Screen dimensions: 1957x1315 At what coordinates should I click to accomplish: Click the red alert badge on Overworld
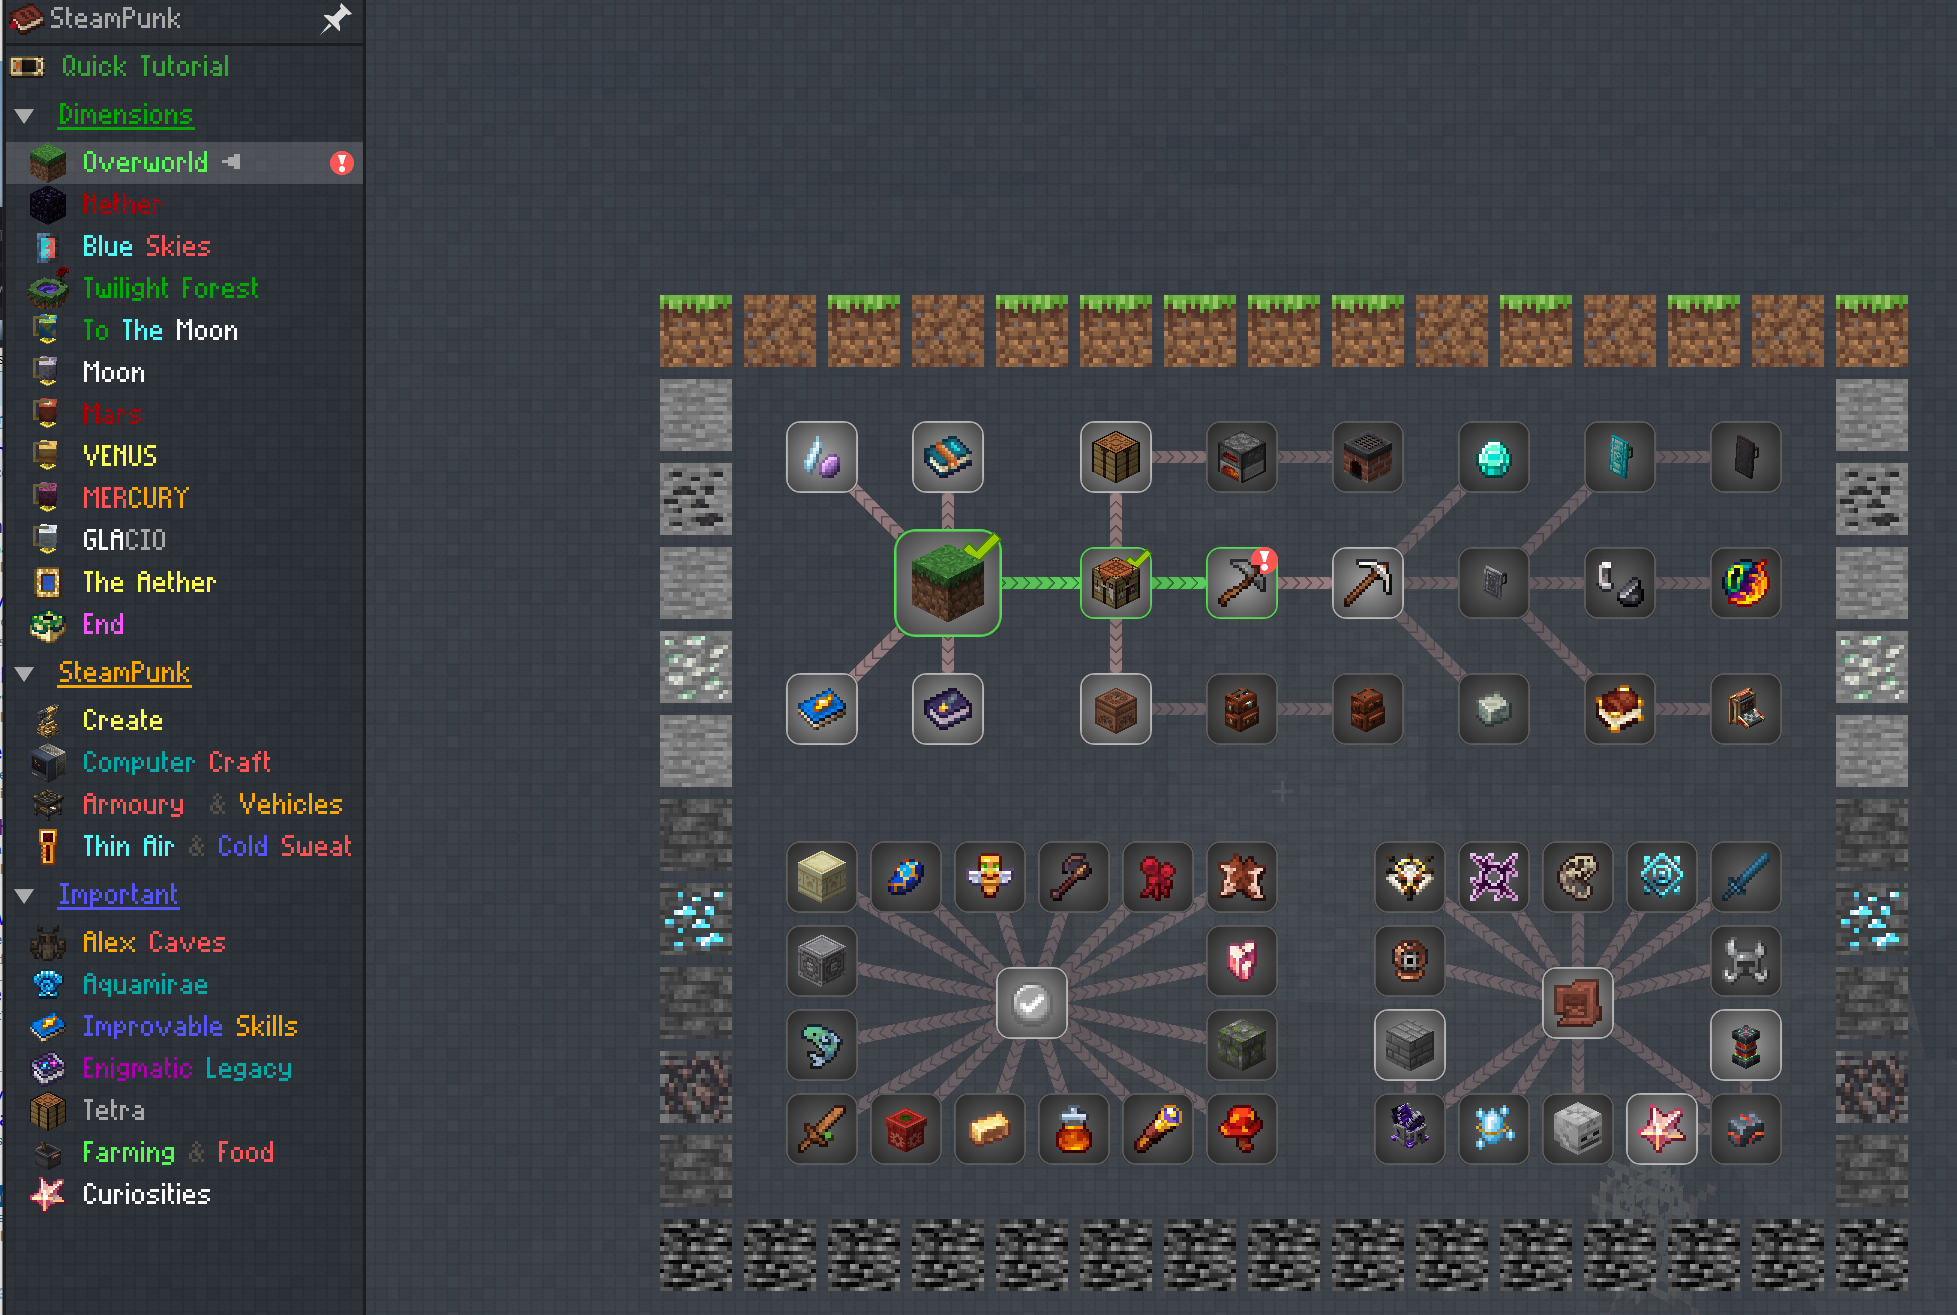click(342, 163)
